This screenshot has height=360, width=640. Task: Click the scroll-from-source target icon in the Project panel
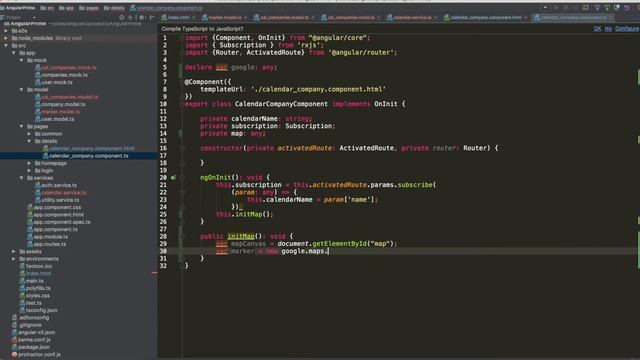coord(122,18)
